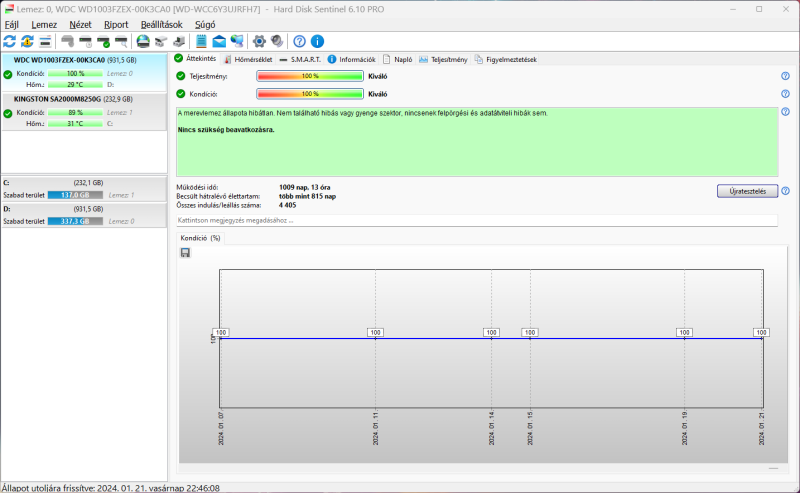The height and width of the screenshot is (493, 800).
Task: Click the save chart floppy icon
Action: (185, 253)
